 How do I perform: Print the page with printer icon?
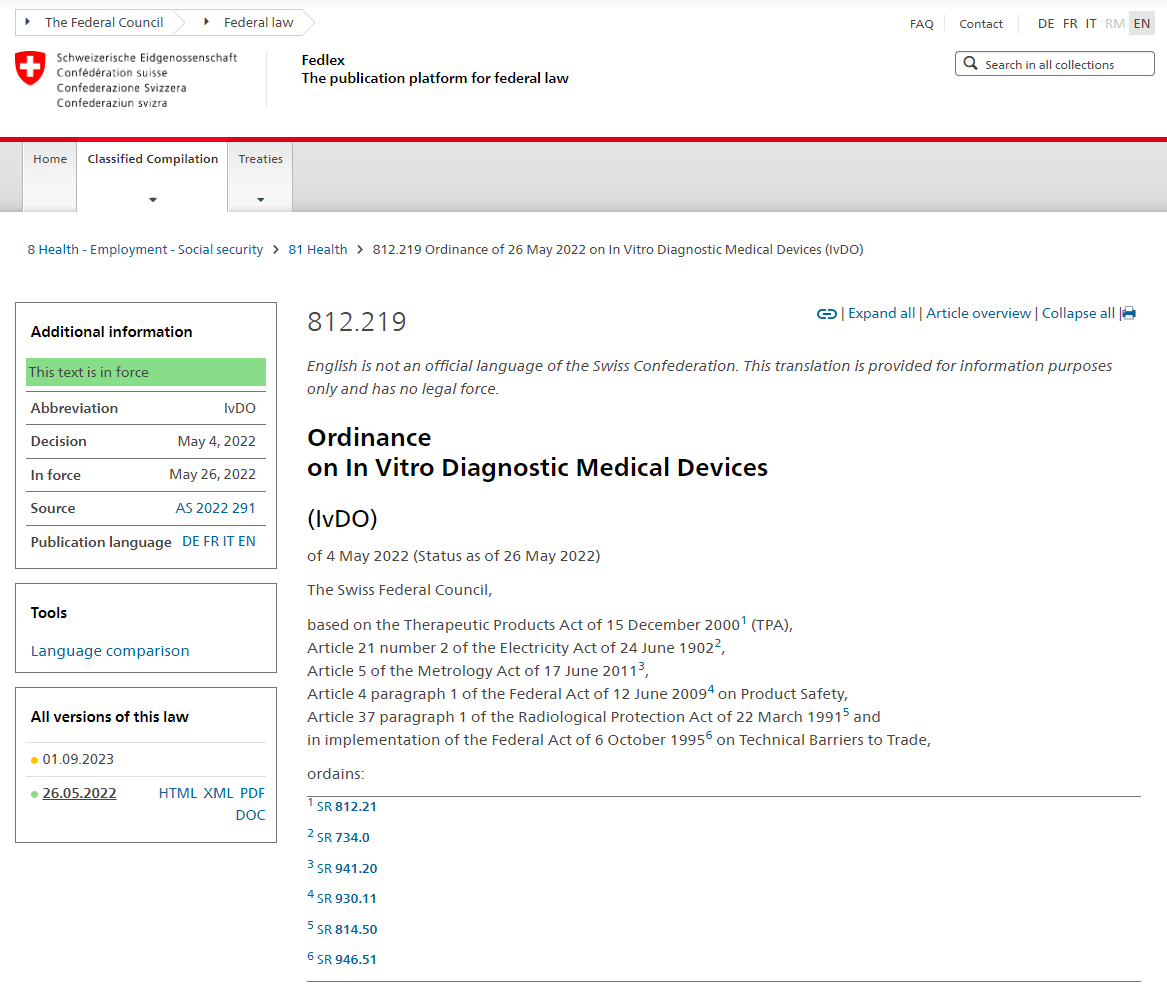pyautogui.click(x=1129, y=313)
